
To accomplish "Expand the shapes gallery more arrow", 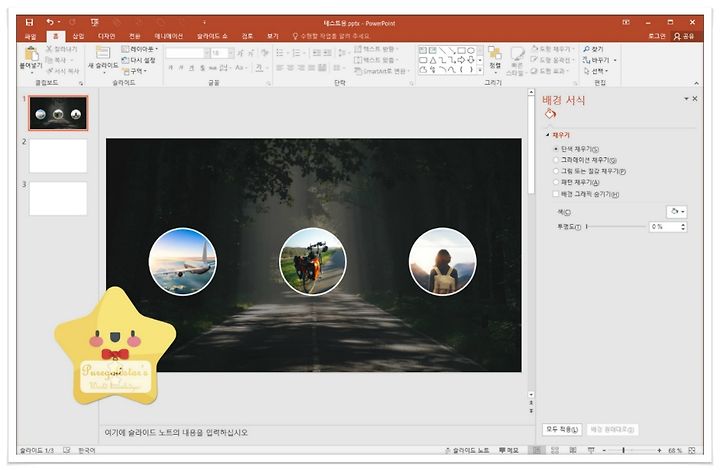I will tap(480, 70).
